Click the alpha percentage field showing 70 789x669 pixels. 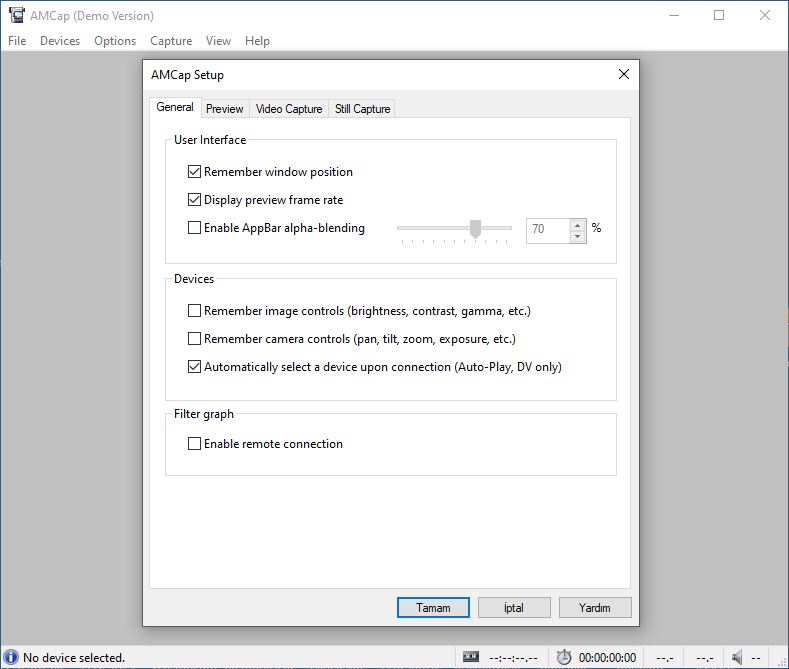pyautogui.click(x=548, y=230)
